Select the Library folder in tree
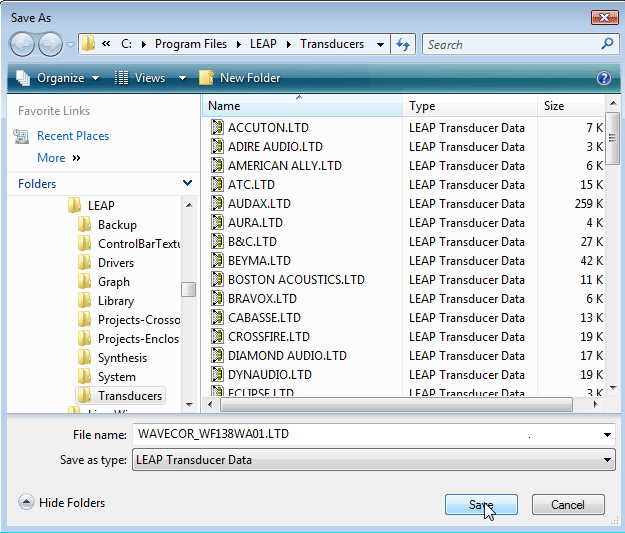Viewport: 625px width, 533px height. pyautogui.click(x=106, y=301)
